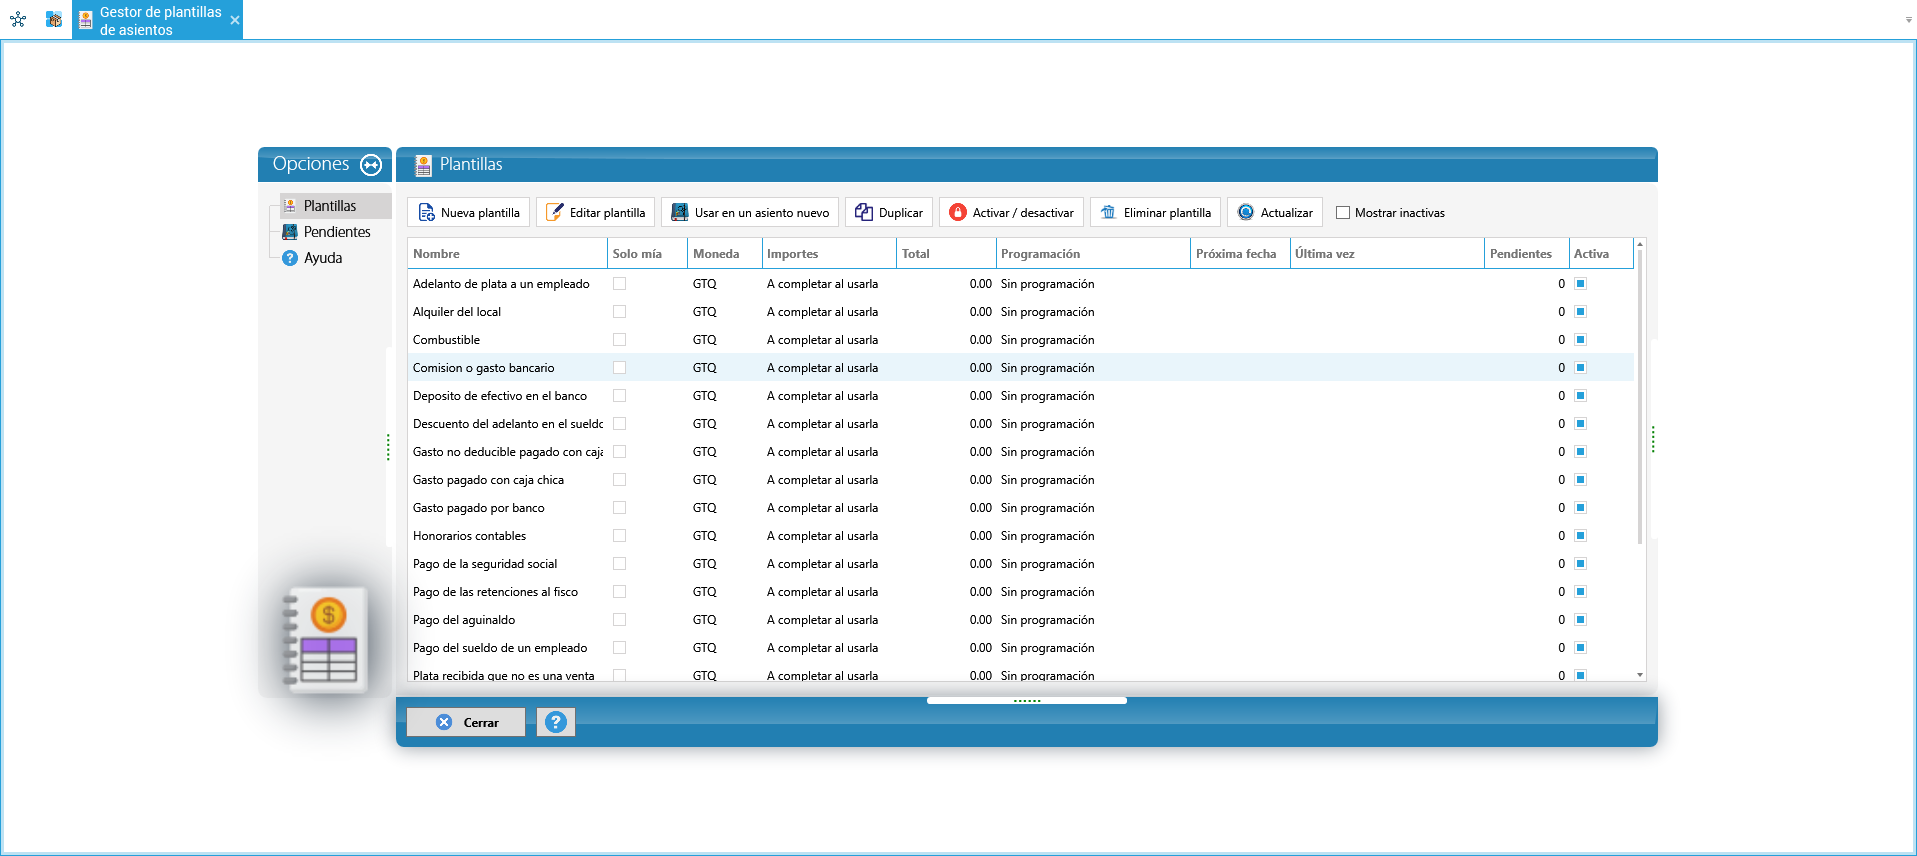Toggle Solo mía checkbox for Combustible

pos(619,340)
